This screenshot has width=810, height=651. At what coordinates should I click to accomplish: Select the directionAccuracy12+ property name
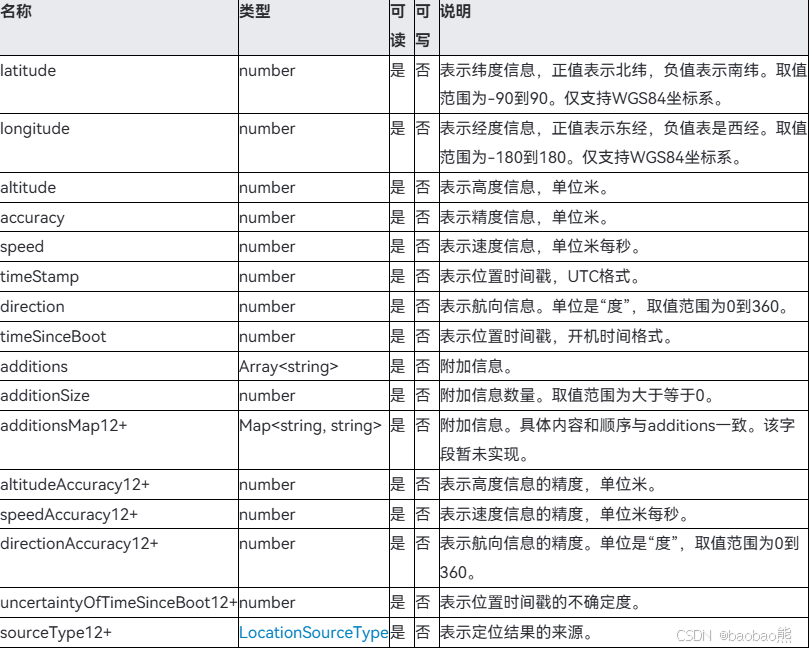click(79, 544)
